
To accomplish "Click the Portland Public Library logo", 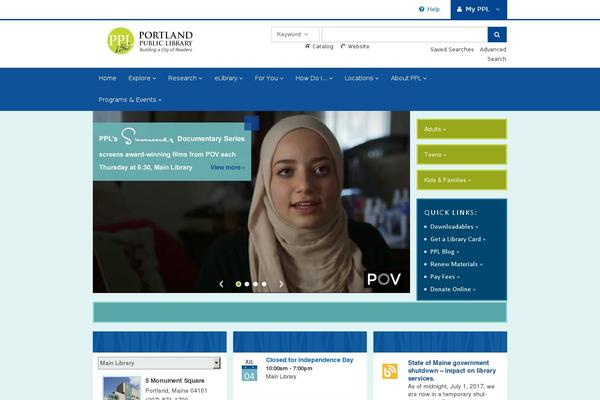I will point(150,41).
